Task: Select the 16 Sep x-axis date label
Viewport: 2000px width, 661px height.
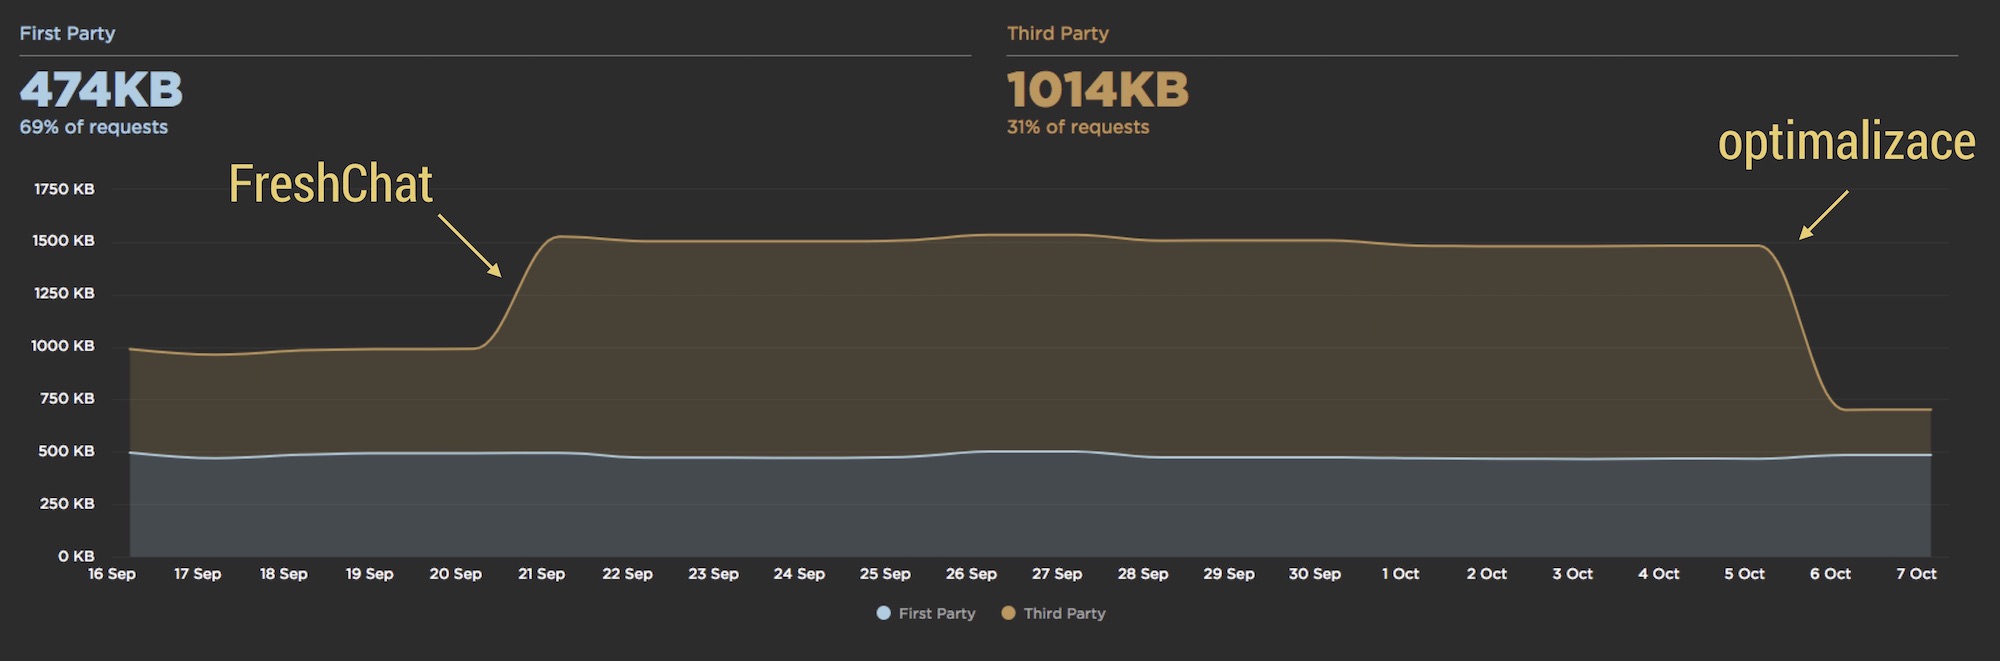Action: coord(112,574)
